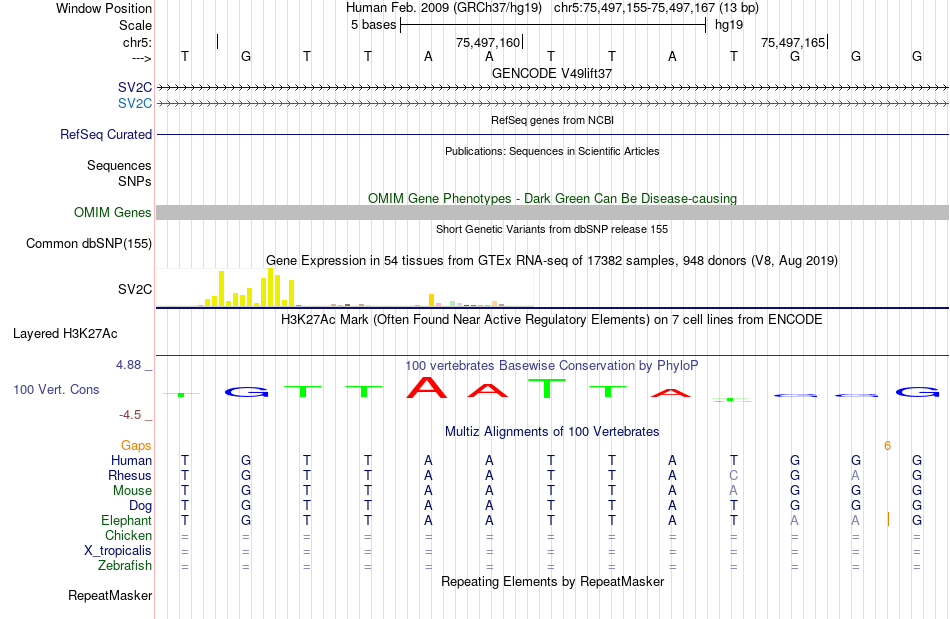Image resolution: width=950 pixels, height=619 pixels.
Task: Click the gray OMIM Genes bar
Action: 552,212
